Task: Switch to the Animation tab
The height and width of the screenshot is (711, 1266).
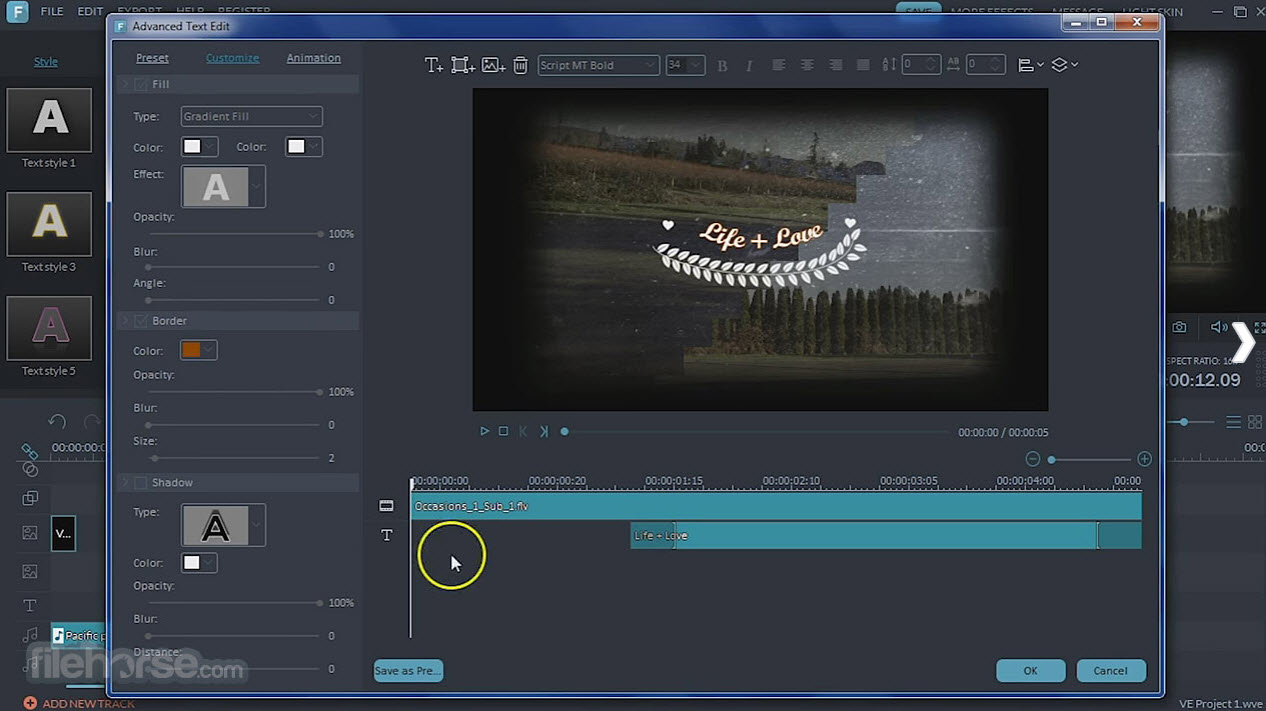Action: point(313,58)
